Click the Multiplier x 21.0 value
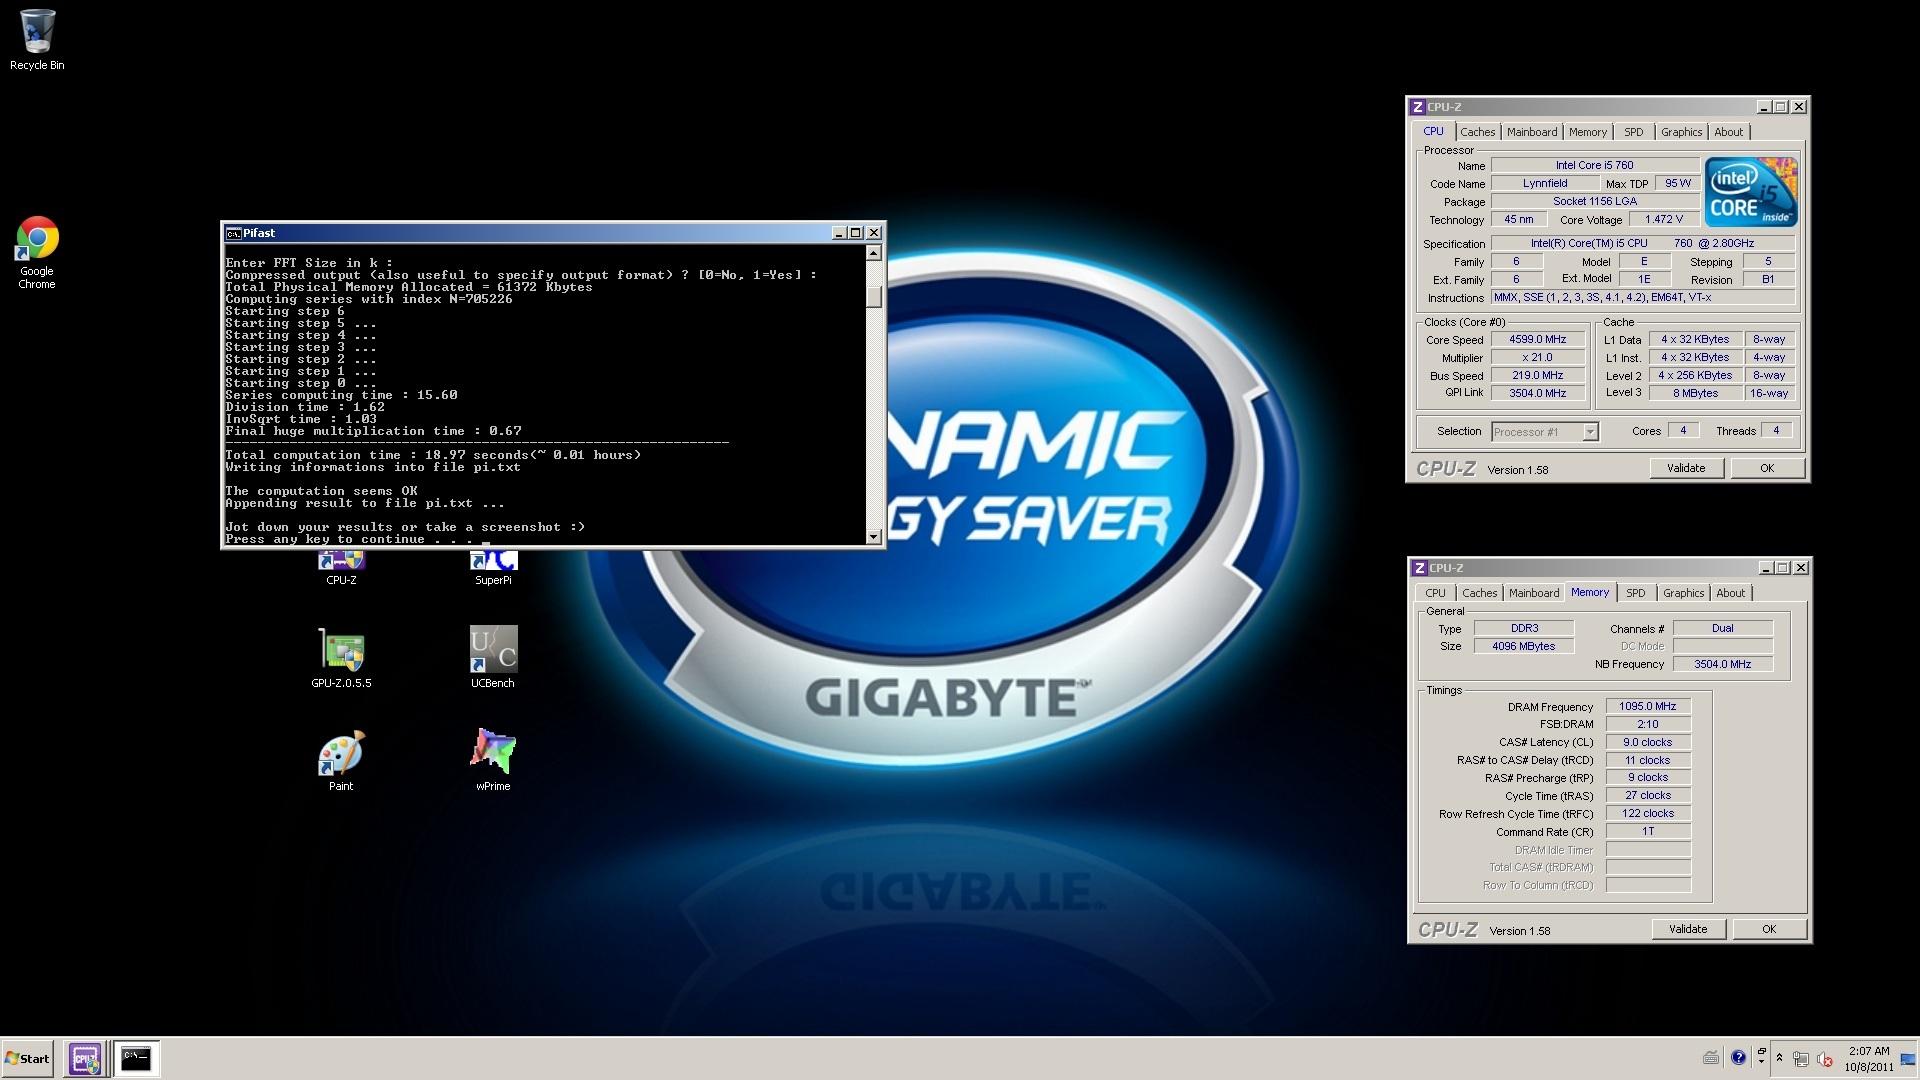This screenshot has height=1080, width=1920. pyautogui.click(x=1538, y=357)
